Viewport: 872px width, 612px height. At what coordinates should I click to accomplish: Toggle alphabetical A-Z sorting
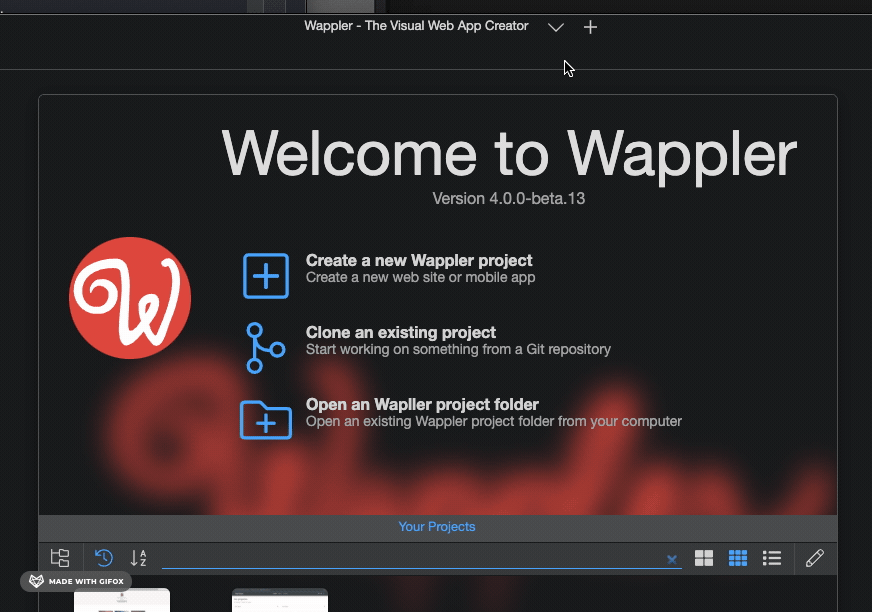pyautogui.click(x=139, y=558)
